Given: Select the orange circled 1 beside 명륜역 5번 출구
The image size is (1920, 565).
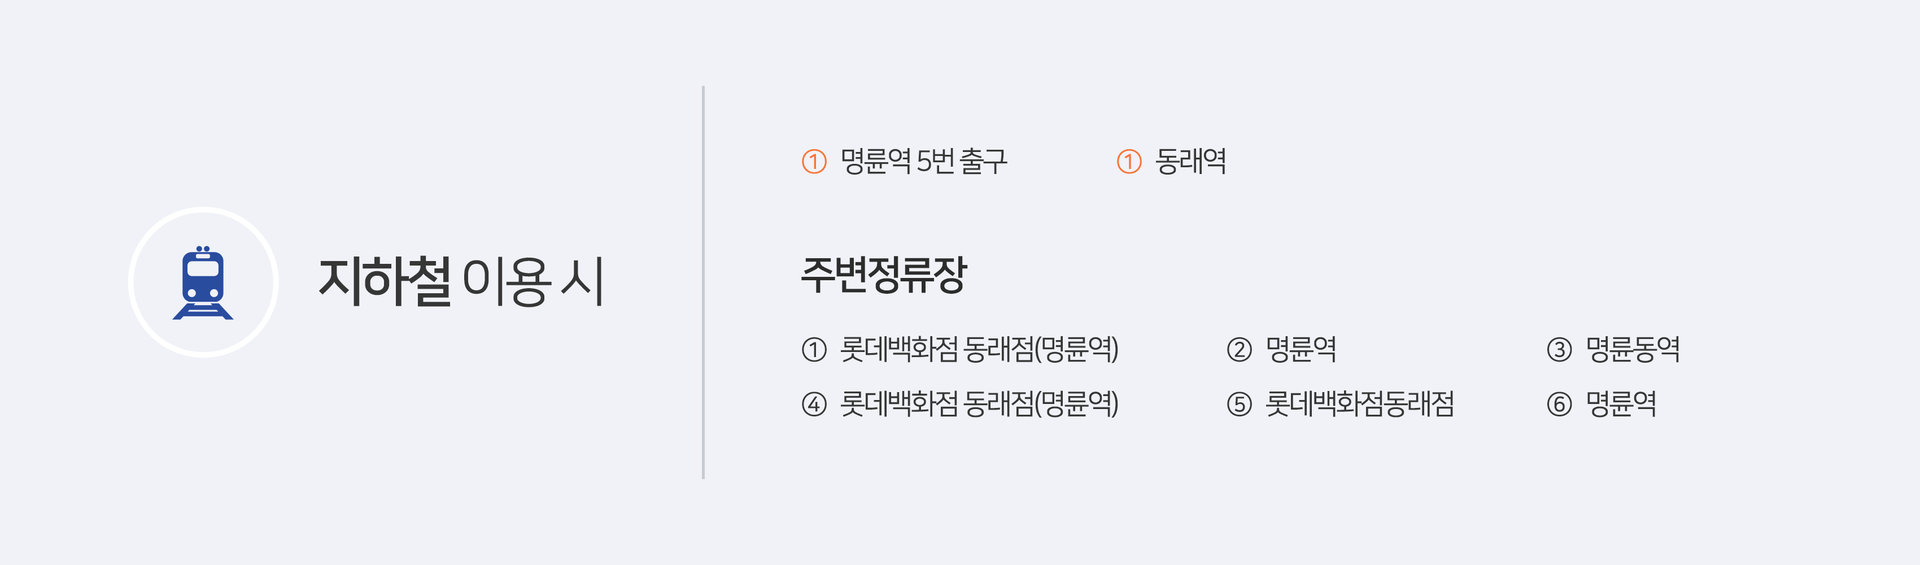Looking at the screenshot, I should (x=814, y=161).
